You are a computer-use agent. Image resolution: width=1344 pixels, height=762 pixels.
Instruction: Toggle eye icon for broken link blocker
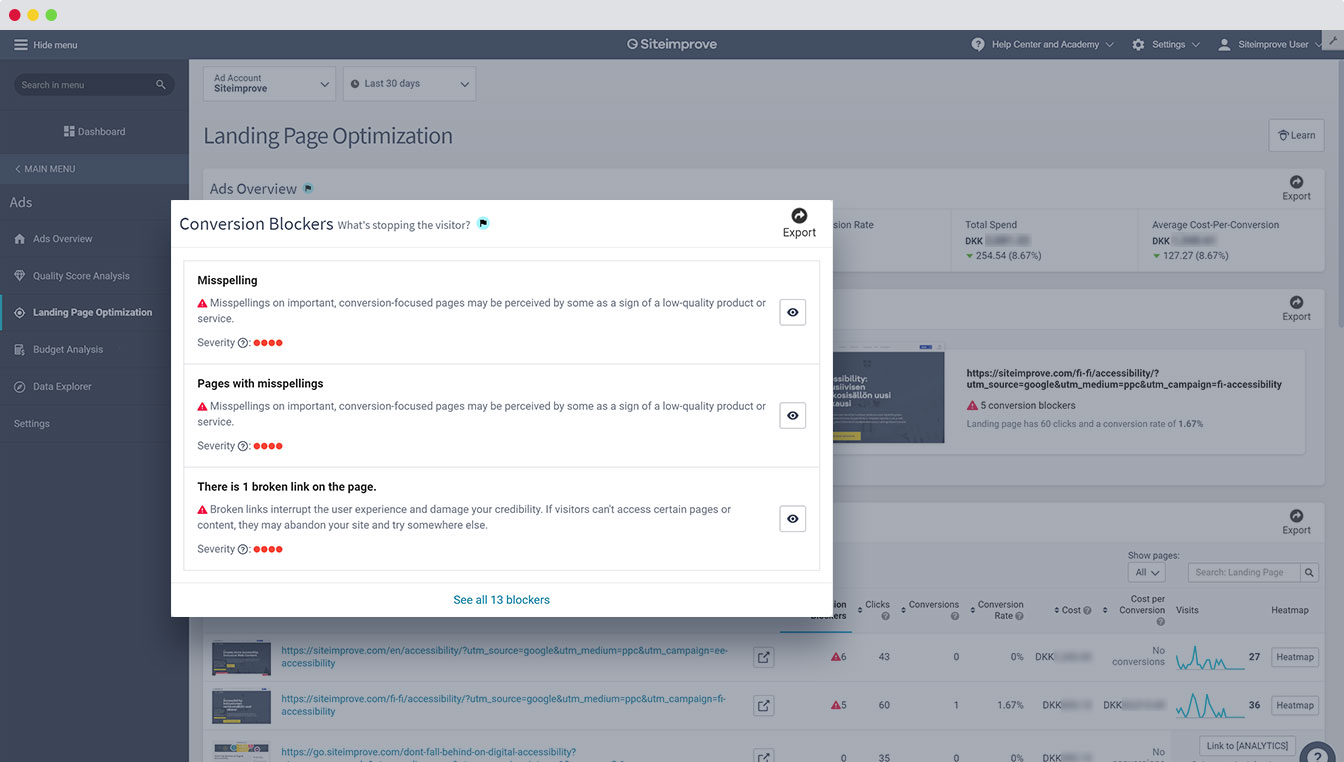(792, 519)
